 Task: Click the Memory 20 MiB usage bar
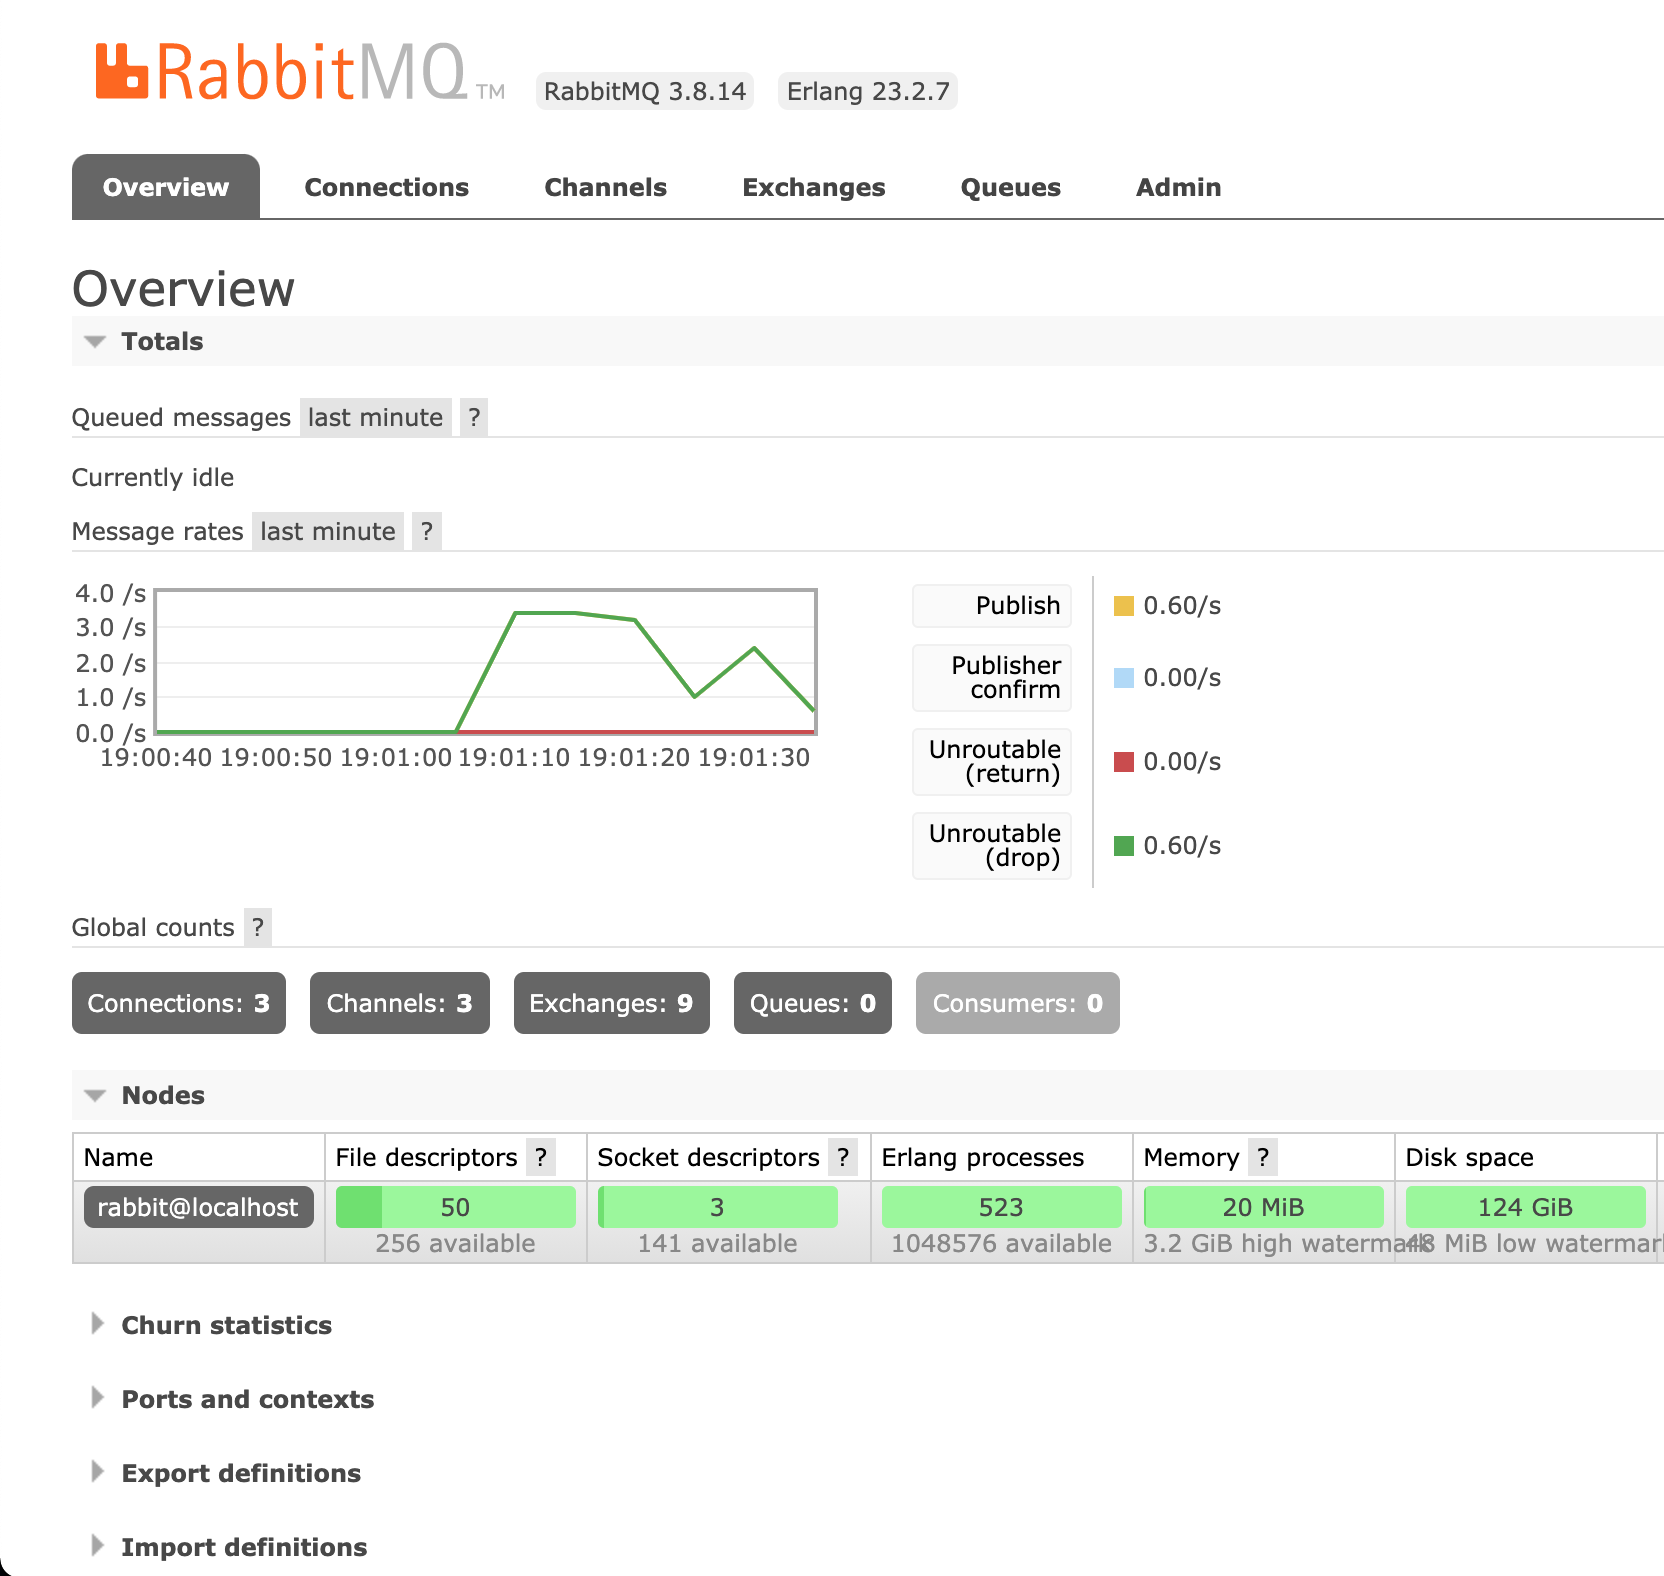1264,1207
